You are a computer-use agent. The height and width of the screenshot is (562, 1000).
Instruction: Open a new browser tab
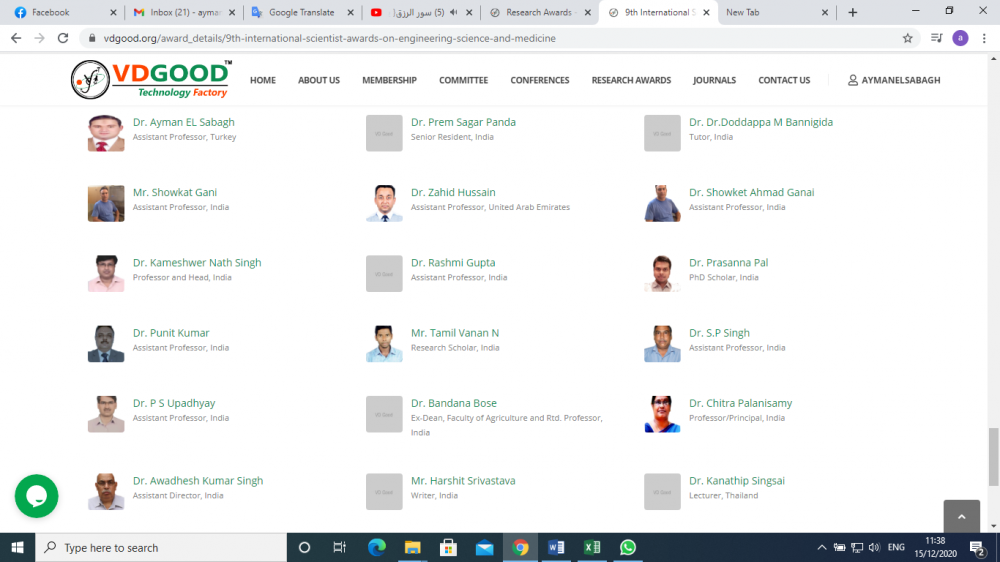(x=853, y=12)
